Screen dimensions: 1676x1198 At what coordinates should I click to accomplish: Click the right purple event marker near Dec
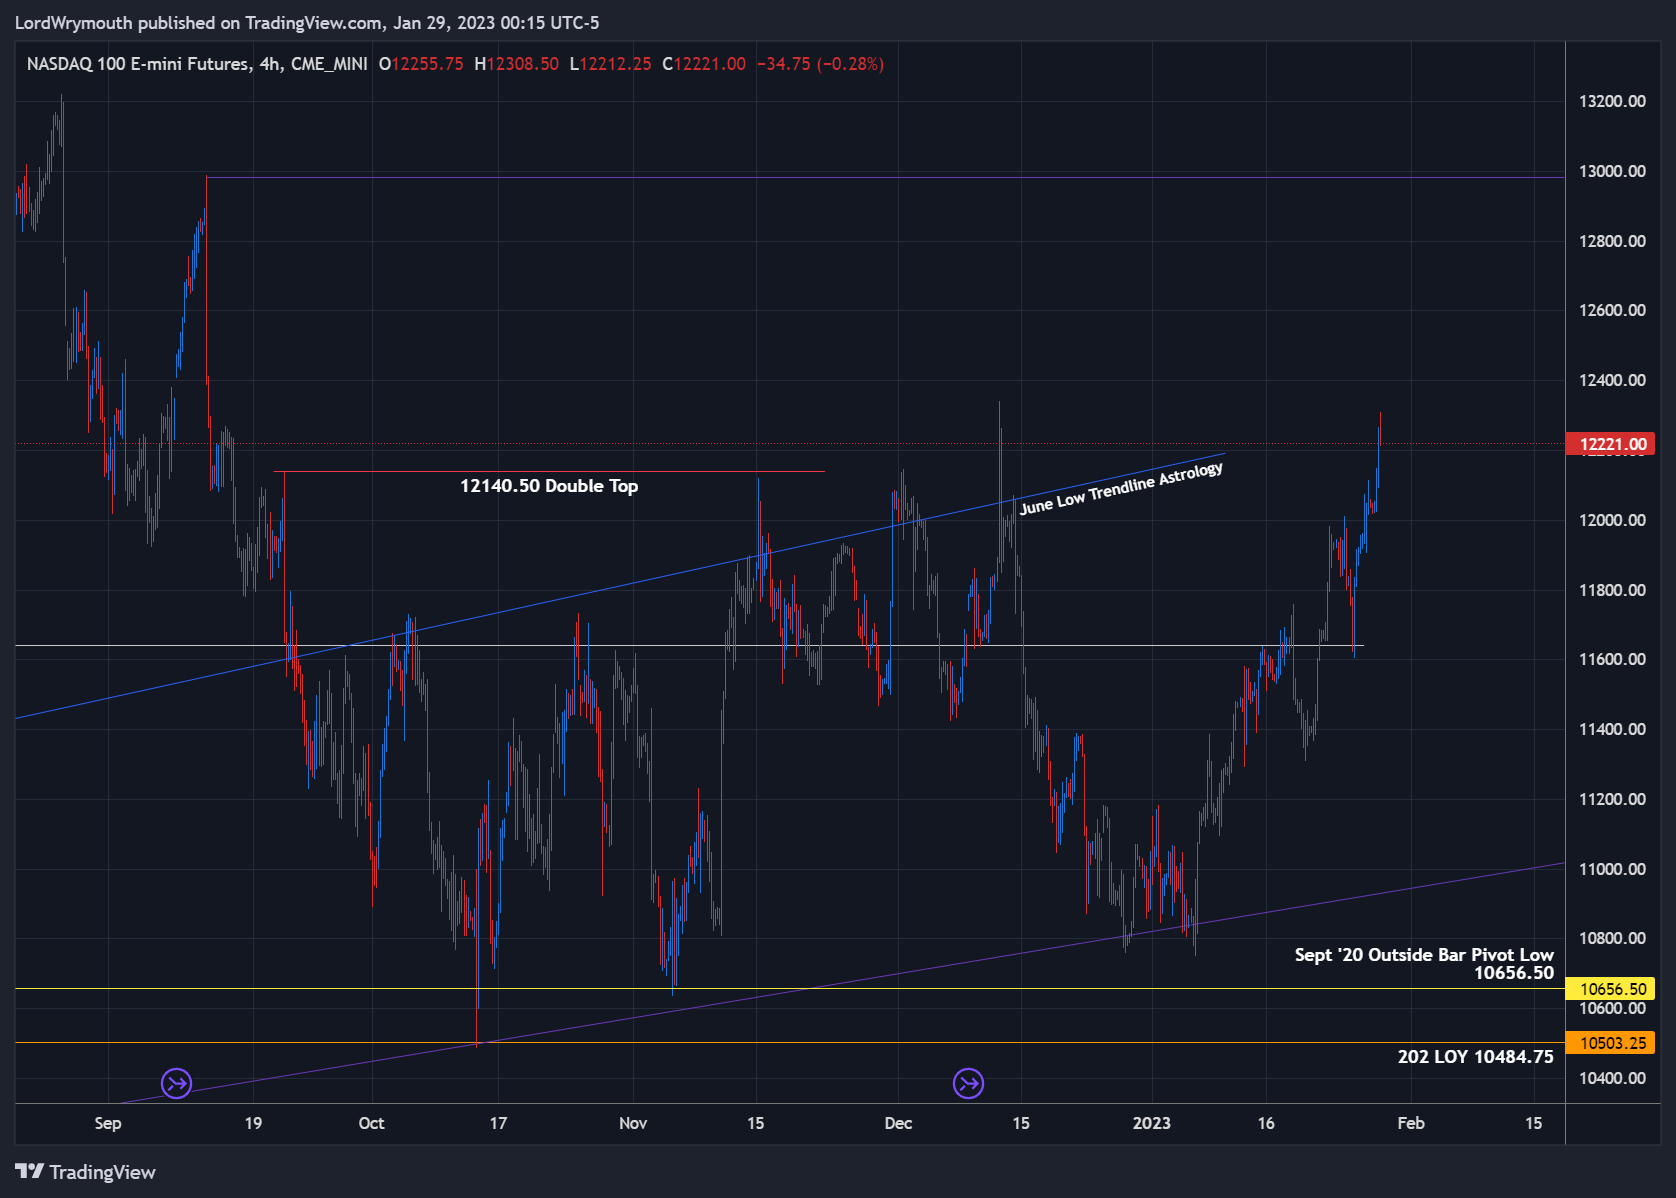coord(968,1083)
